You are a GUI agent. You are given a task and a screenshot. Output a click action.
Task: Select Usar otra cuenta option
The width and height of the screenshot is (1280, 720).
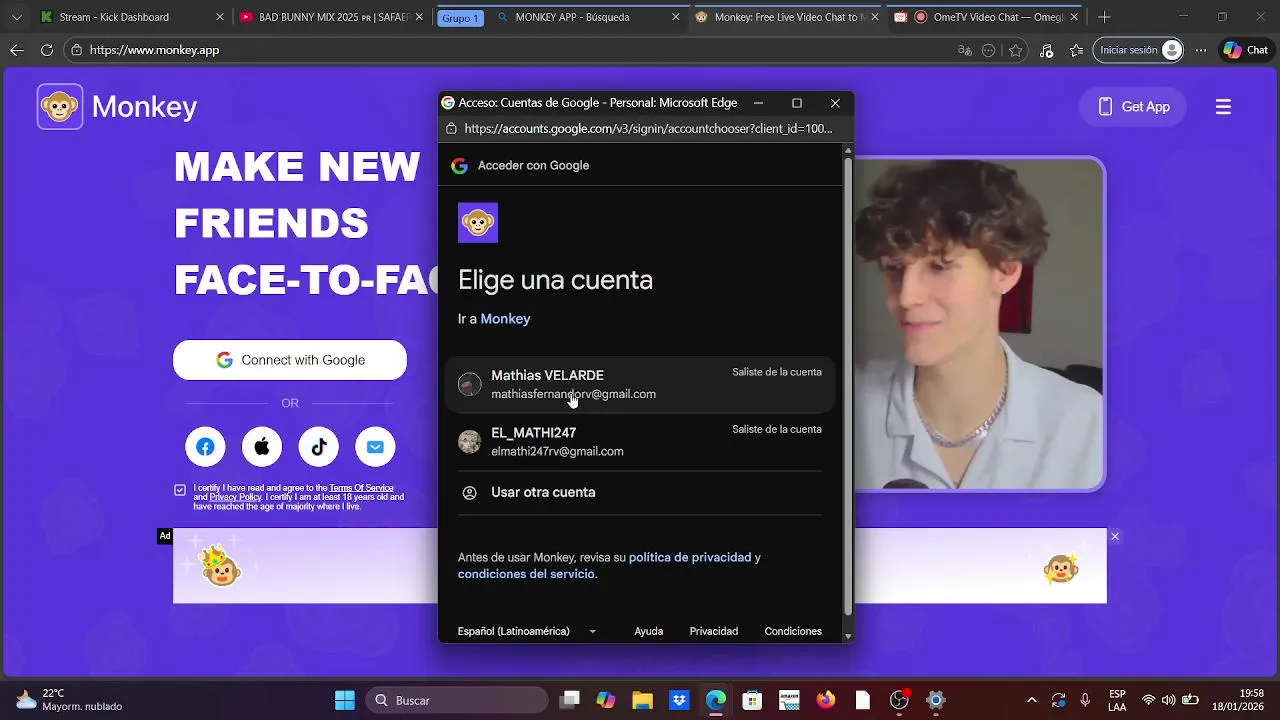(640, 492)
